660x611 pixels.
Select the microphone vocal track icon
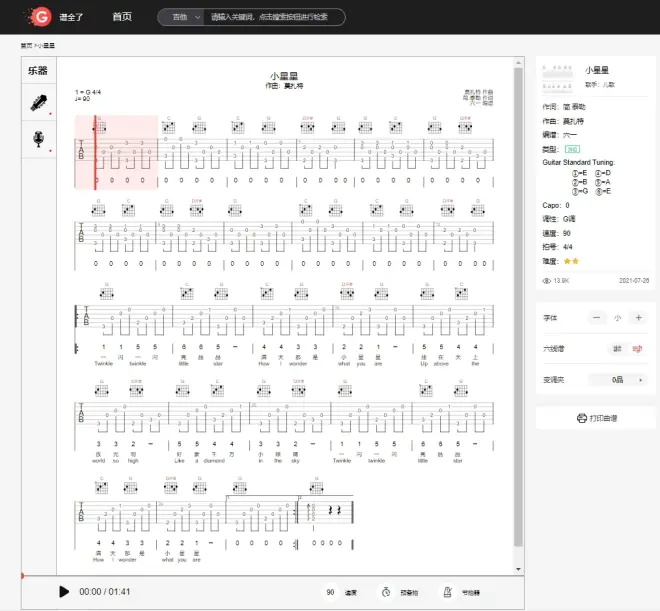38,138
